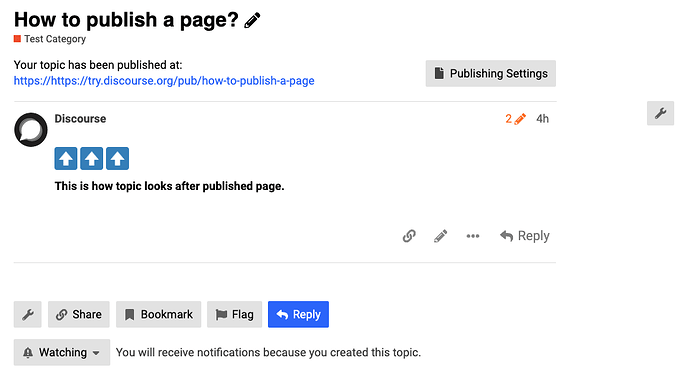Screen dimensions: 690x384
Task: Edit the topic title with pencil icon
Action: tap(252, 20)
